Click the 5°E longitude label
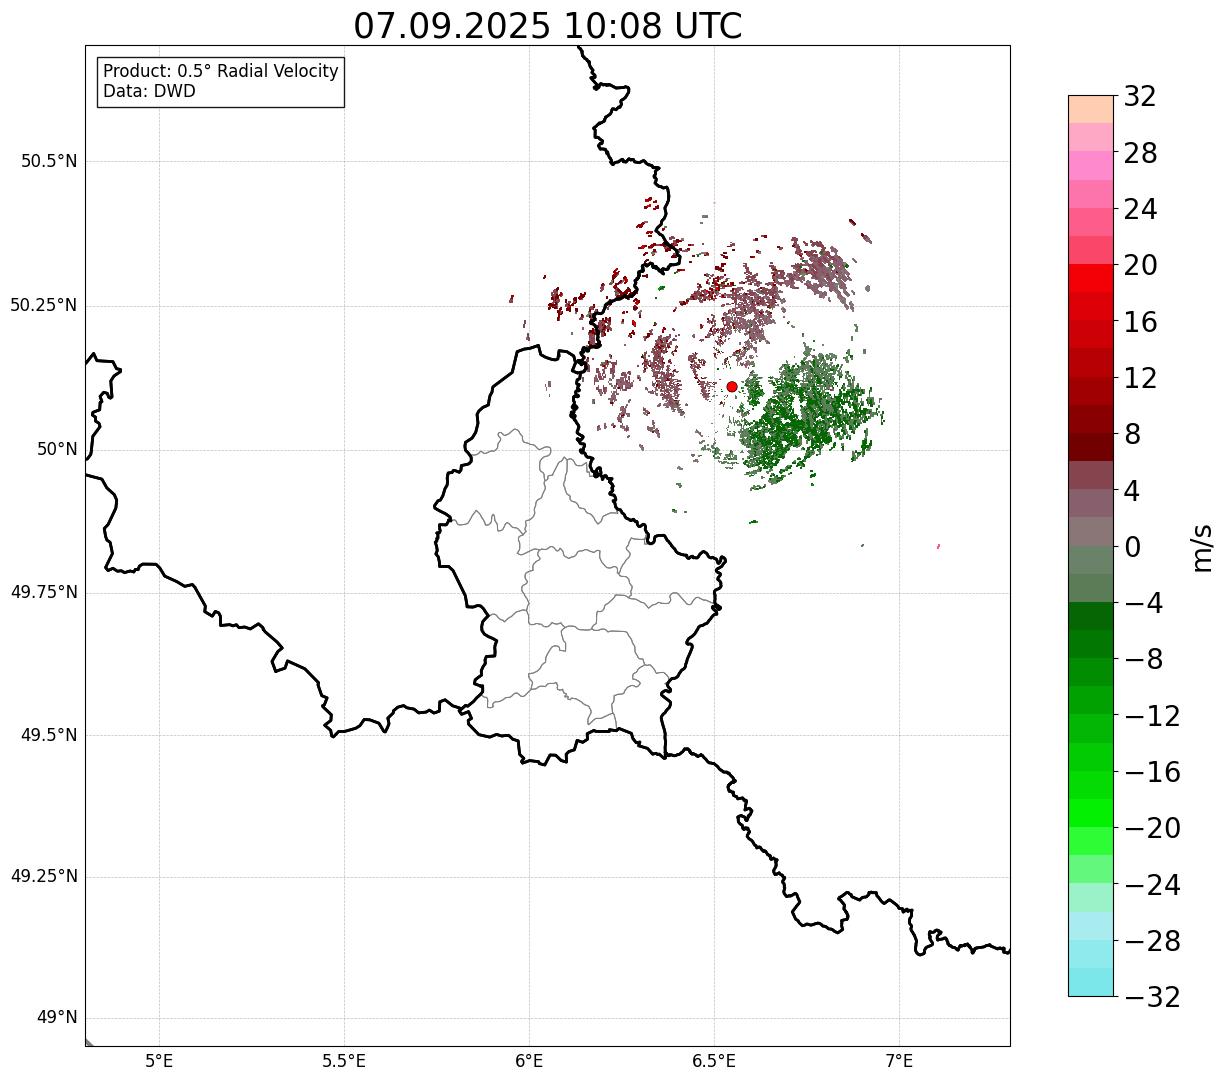Image resolution: width=1225 pixels, height=1081 pixels. [x=159, y=1061]
